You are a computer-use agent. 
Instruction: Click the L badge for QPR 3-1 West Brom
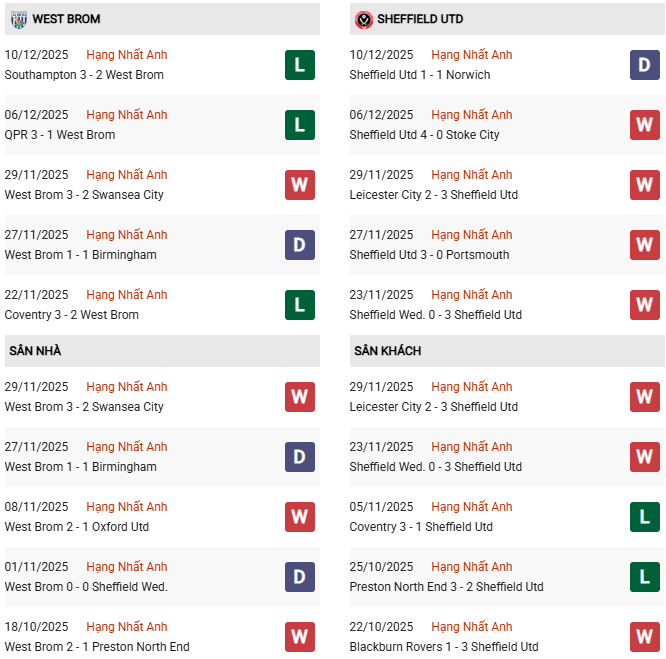pyautogui.click(x=299, y=125)
